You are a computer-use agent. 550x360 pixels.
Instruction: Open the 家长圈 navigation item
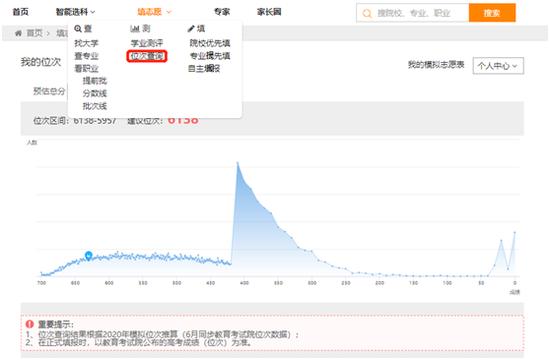tap(269, 12)
